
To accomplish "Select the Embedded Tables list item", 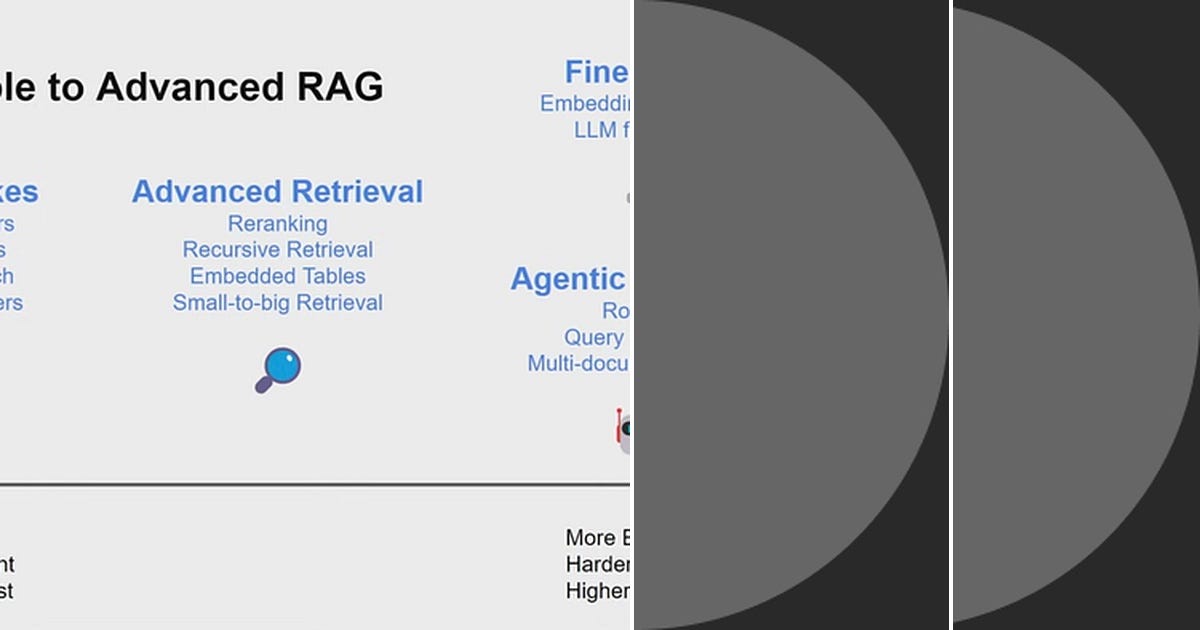I will [x=277, y=276].
